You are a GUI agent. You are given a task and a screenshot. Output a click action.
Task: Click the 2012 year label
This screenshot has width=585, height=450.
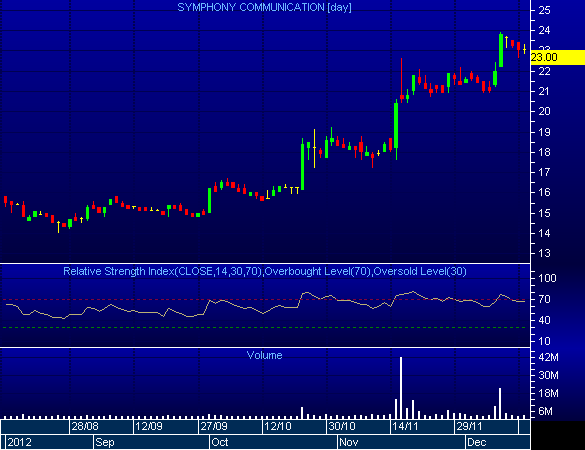click(x=19, y=442)
